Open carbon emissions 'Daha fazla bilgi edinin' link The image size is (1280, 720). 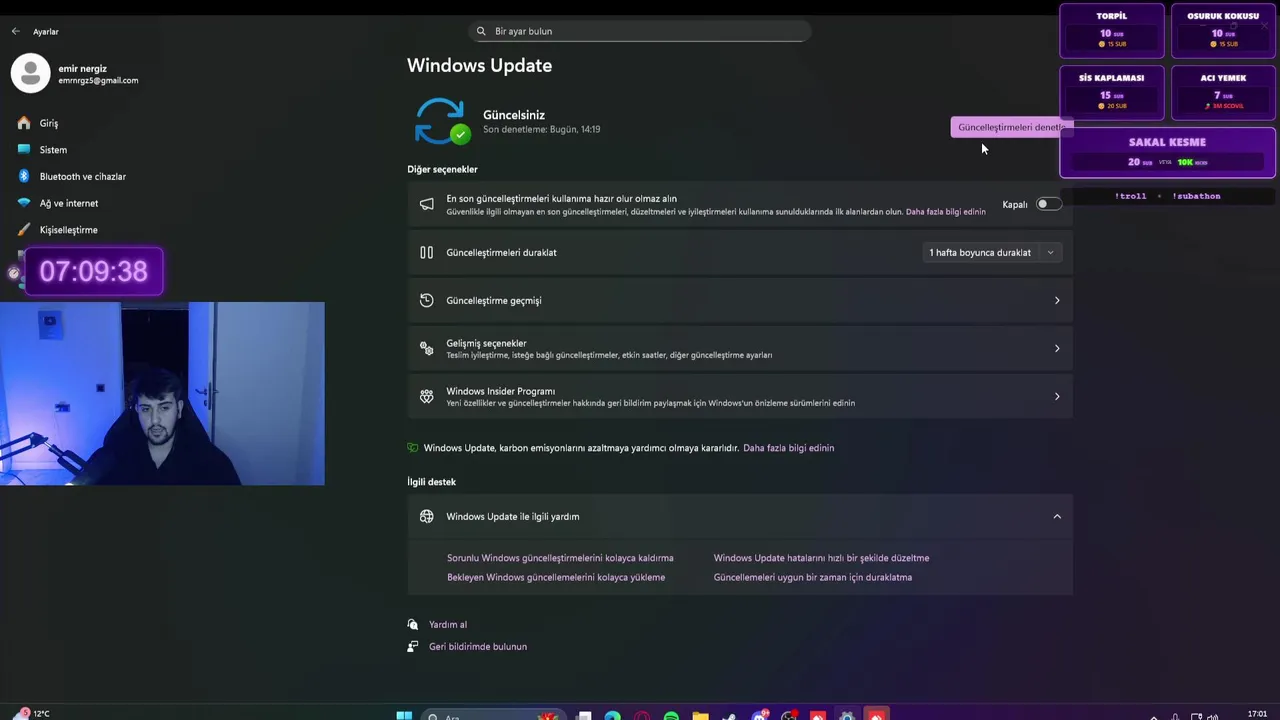pyautogui.click(x=788, y=448)
